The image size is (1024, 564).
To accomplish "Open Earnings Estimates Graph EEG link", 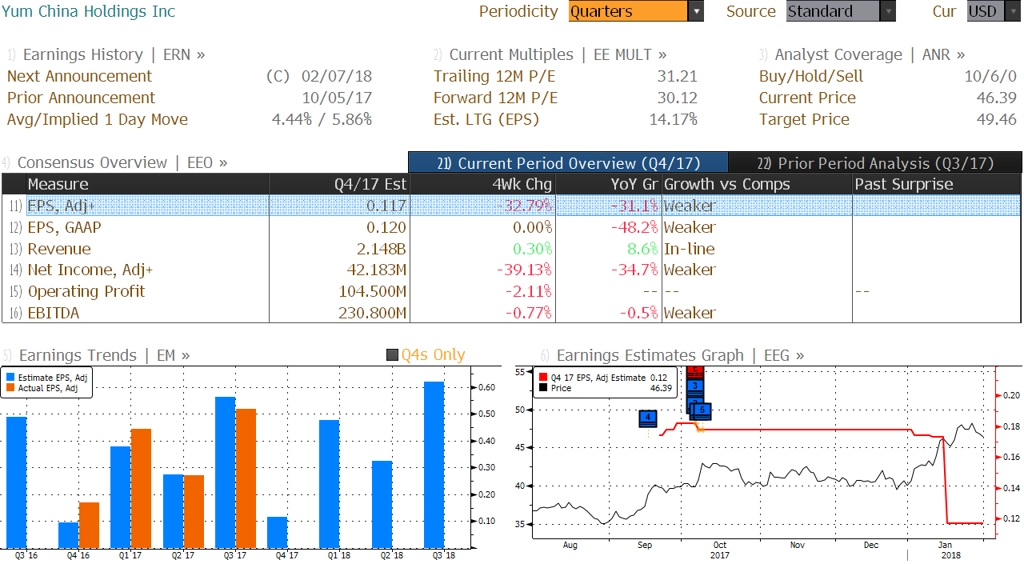I will coord(680,355).
